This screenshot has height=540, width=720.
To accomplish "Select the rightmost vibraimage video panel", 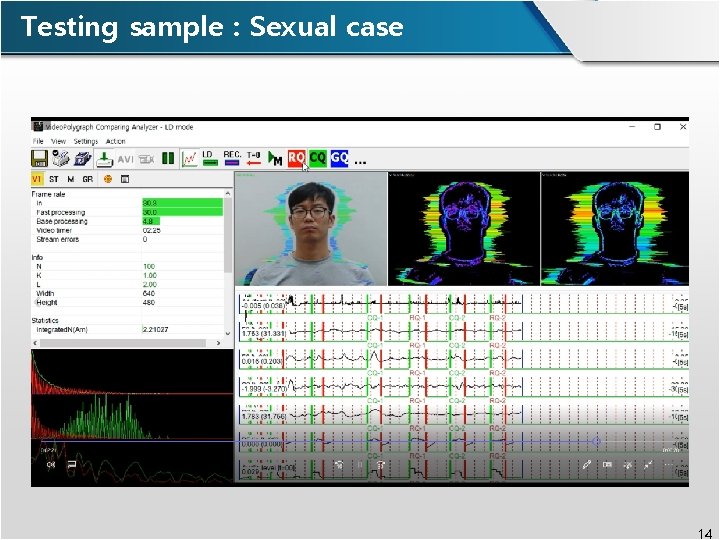I will 615,229.
